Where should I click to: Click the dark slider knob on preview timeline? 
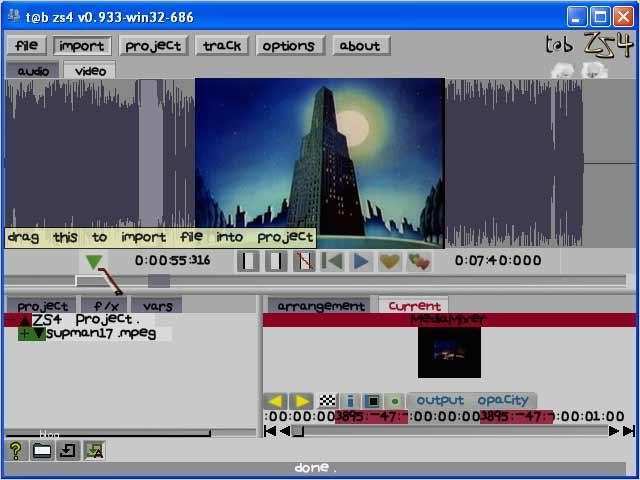[x=159, y=281]
